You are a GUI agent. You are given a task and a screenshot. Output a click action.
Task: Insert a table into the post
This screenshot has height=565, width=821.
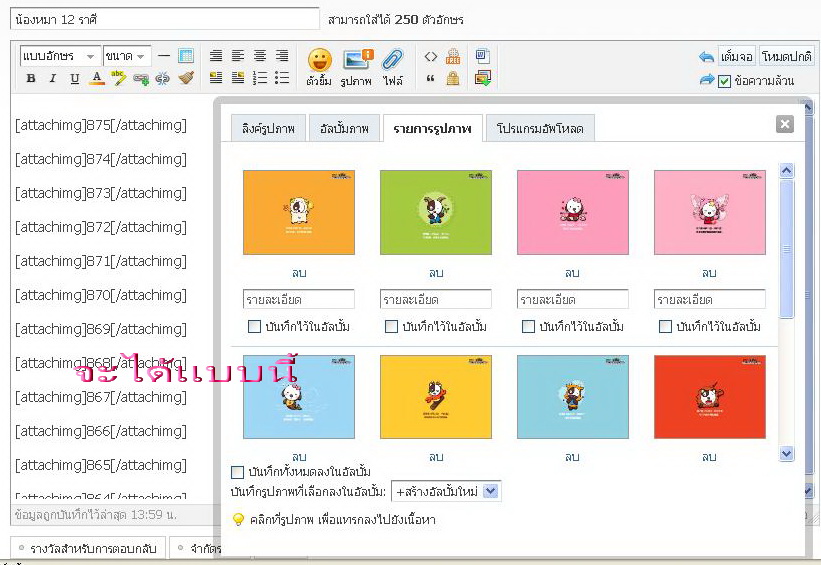coord(186,56)
